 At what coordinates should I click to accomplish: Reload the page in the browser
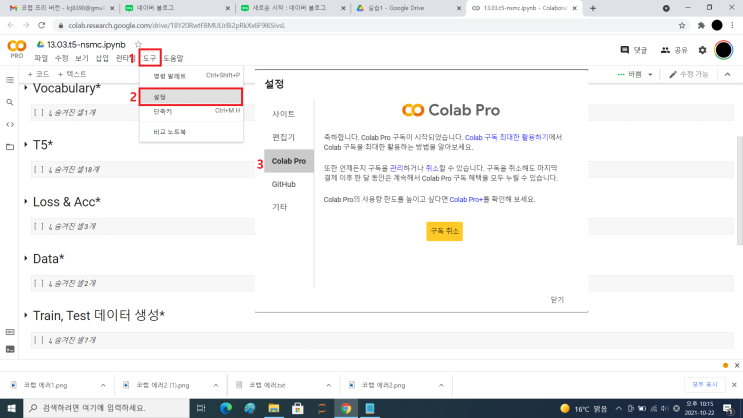42,26
